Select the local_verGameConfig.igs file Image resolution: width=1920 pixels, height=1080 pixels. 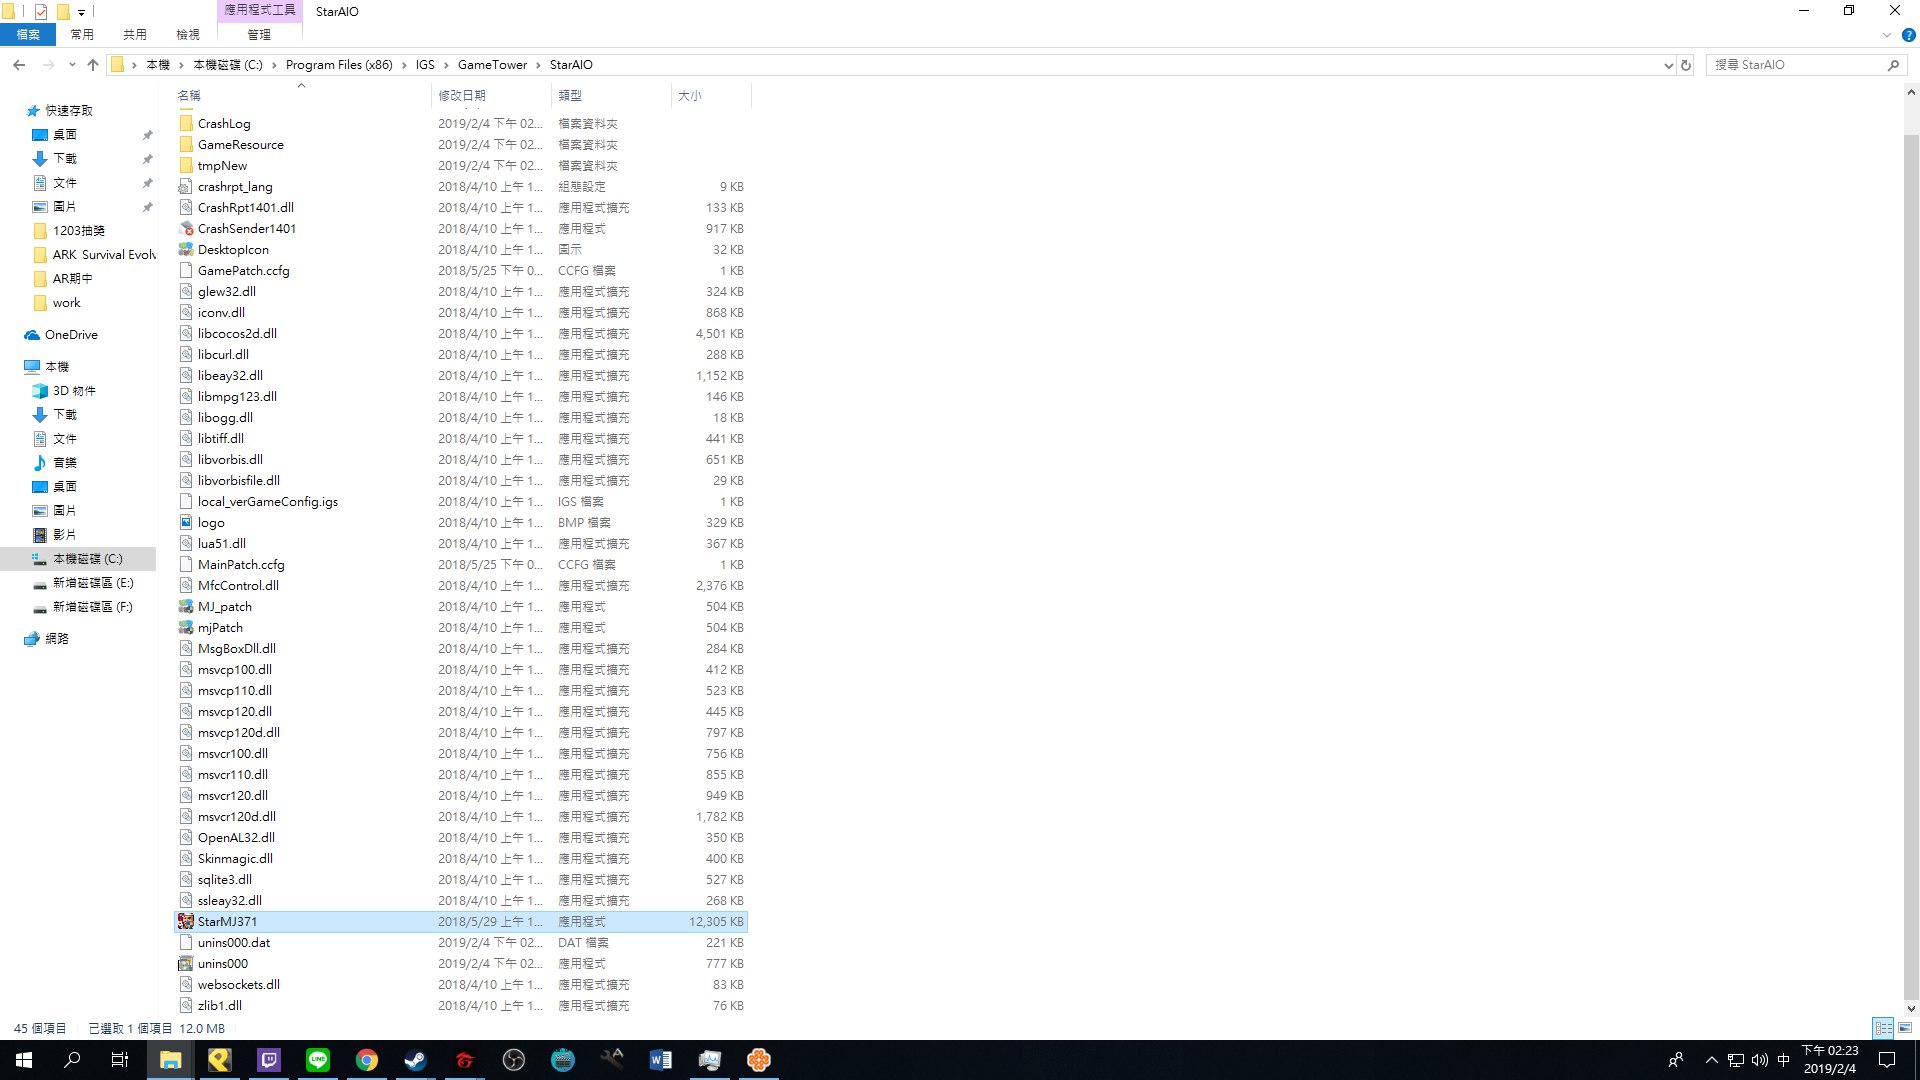pyautogui.click(x=267, y=501)
